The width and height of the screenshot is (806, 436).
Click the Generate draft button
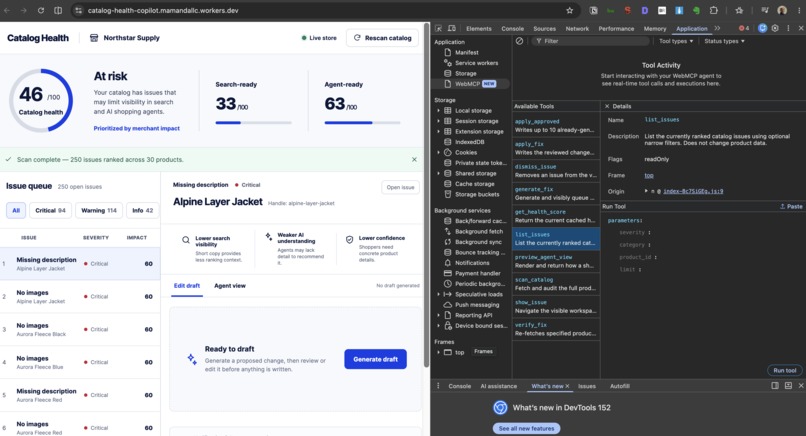pos(375,359)
